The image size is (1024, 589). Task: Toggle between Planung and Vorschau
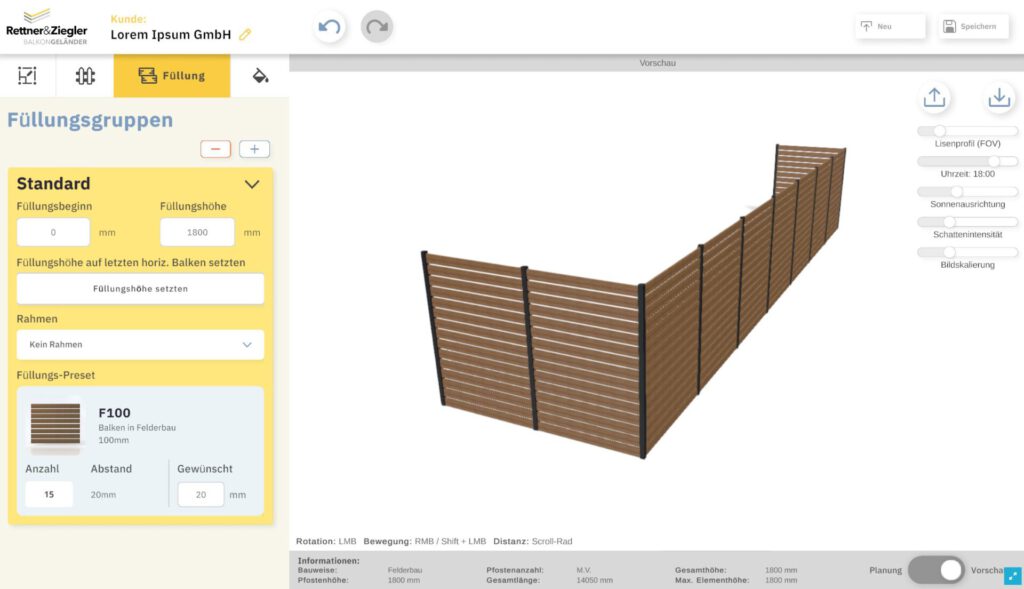936,570
